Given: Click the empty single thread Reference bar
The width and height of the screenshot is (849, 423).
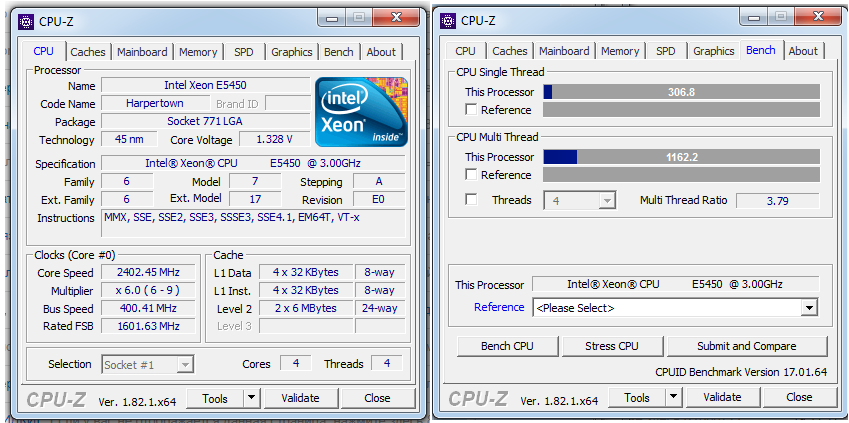Looking at the screenshot, I should click(x=681, y=110).
